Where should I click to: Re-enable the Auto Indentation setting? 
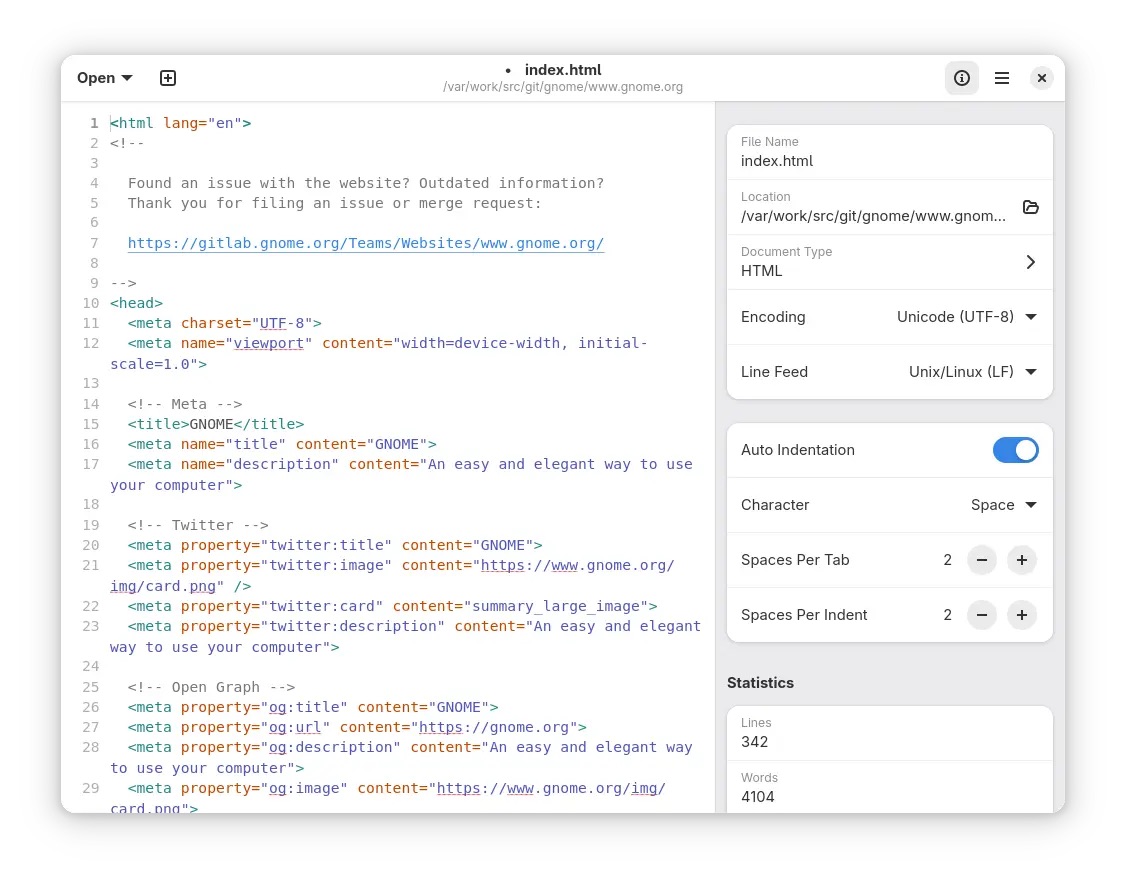pyautogui.click(x=1016, y=450)
